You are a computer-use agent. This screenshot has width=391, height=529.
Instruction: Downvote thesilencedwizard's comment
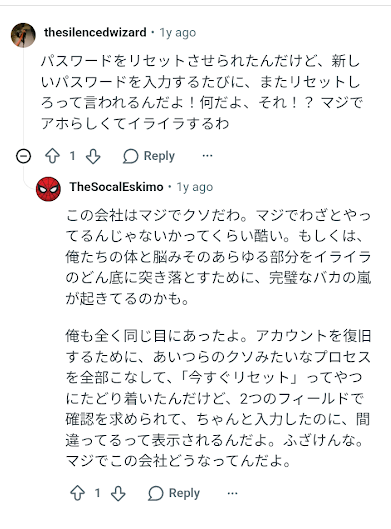pyautogui.click(x=93, y=156)
